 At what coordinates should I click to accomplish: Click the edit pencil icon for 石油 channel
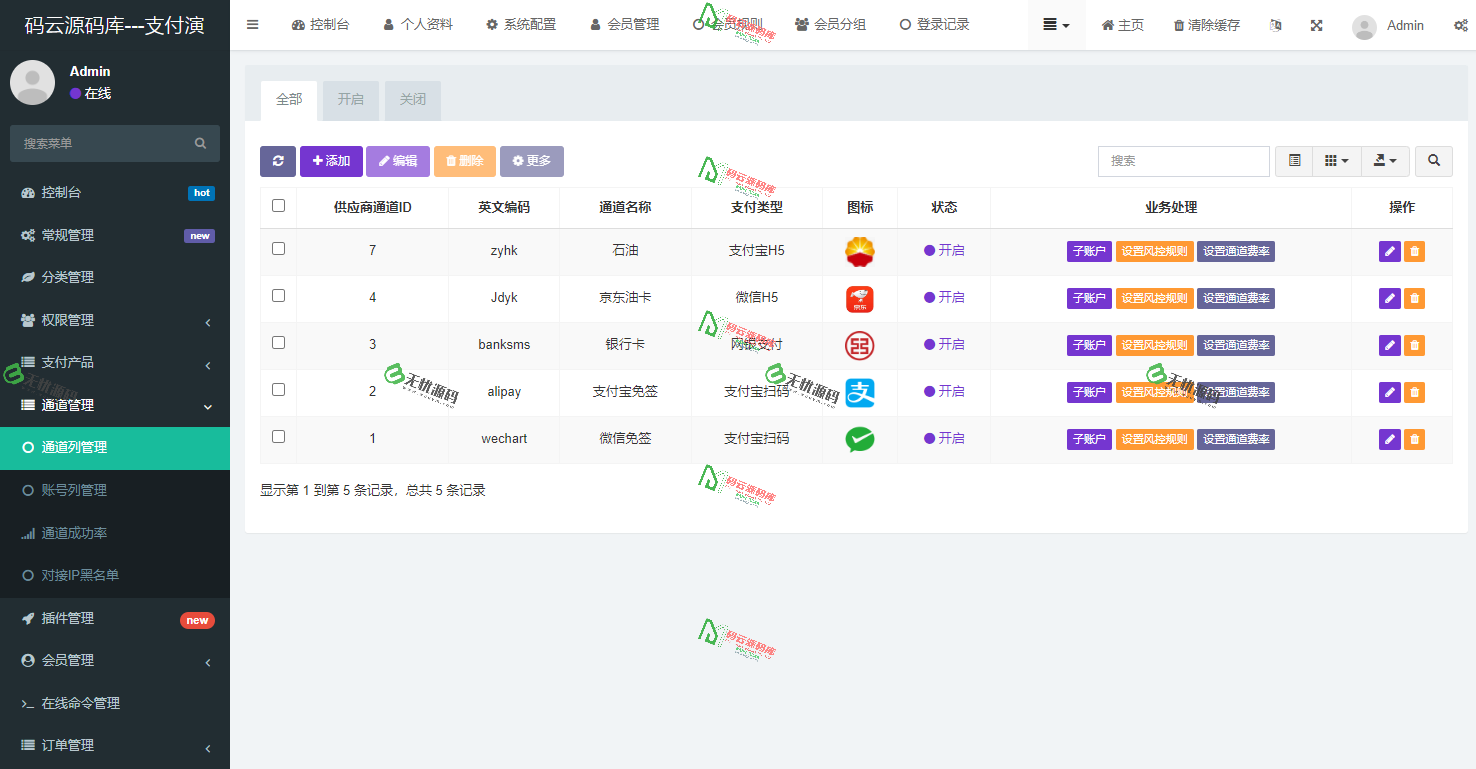[x=1389, y=251]
